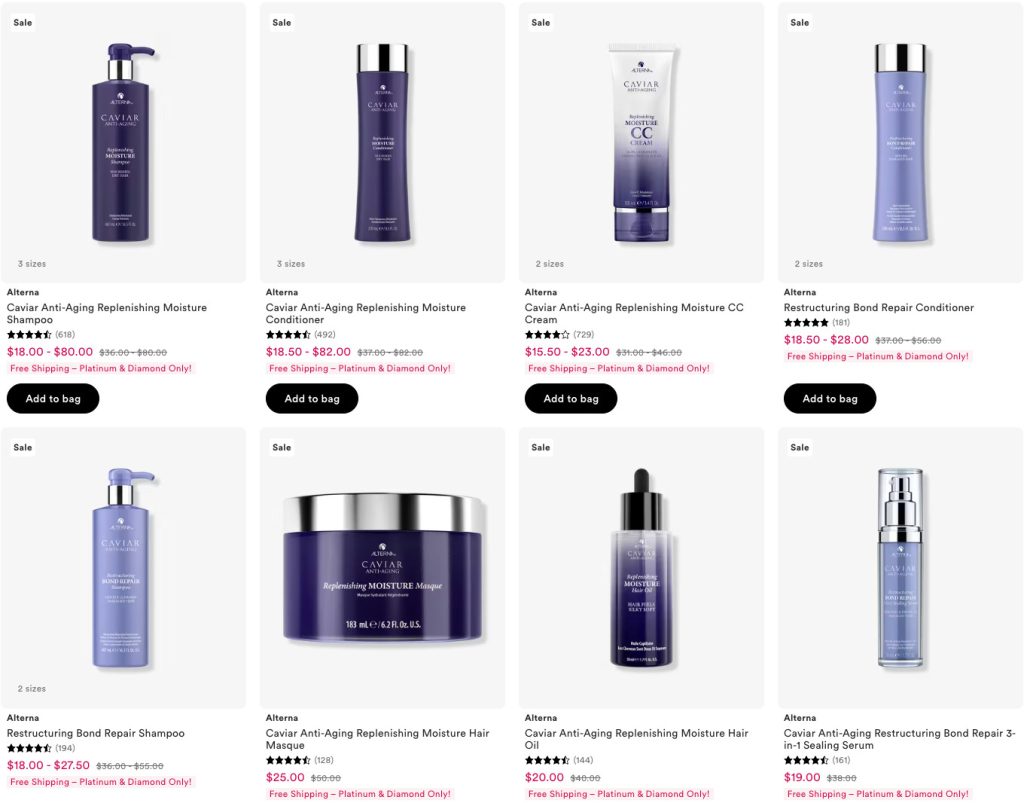The image size is (1024, 803).
Task: View CC Cream star rating reviews (729)
Action: click(559, 334)
